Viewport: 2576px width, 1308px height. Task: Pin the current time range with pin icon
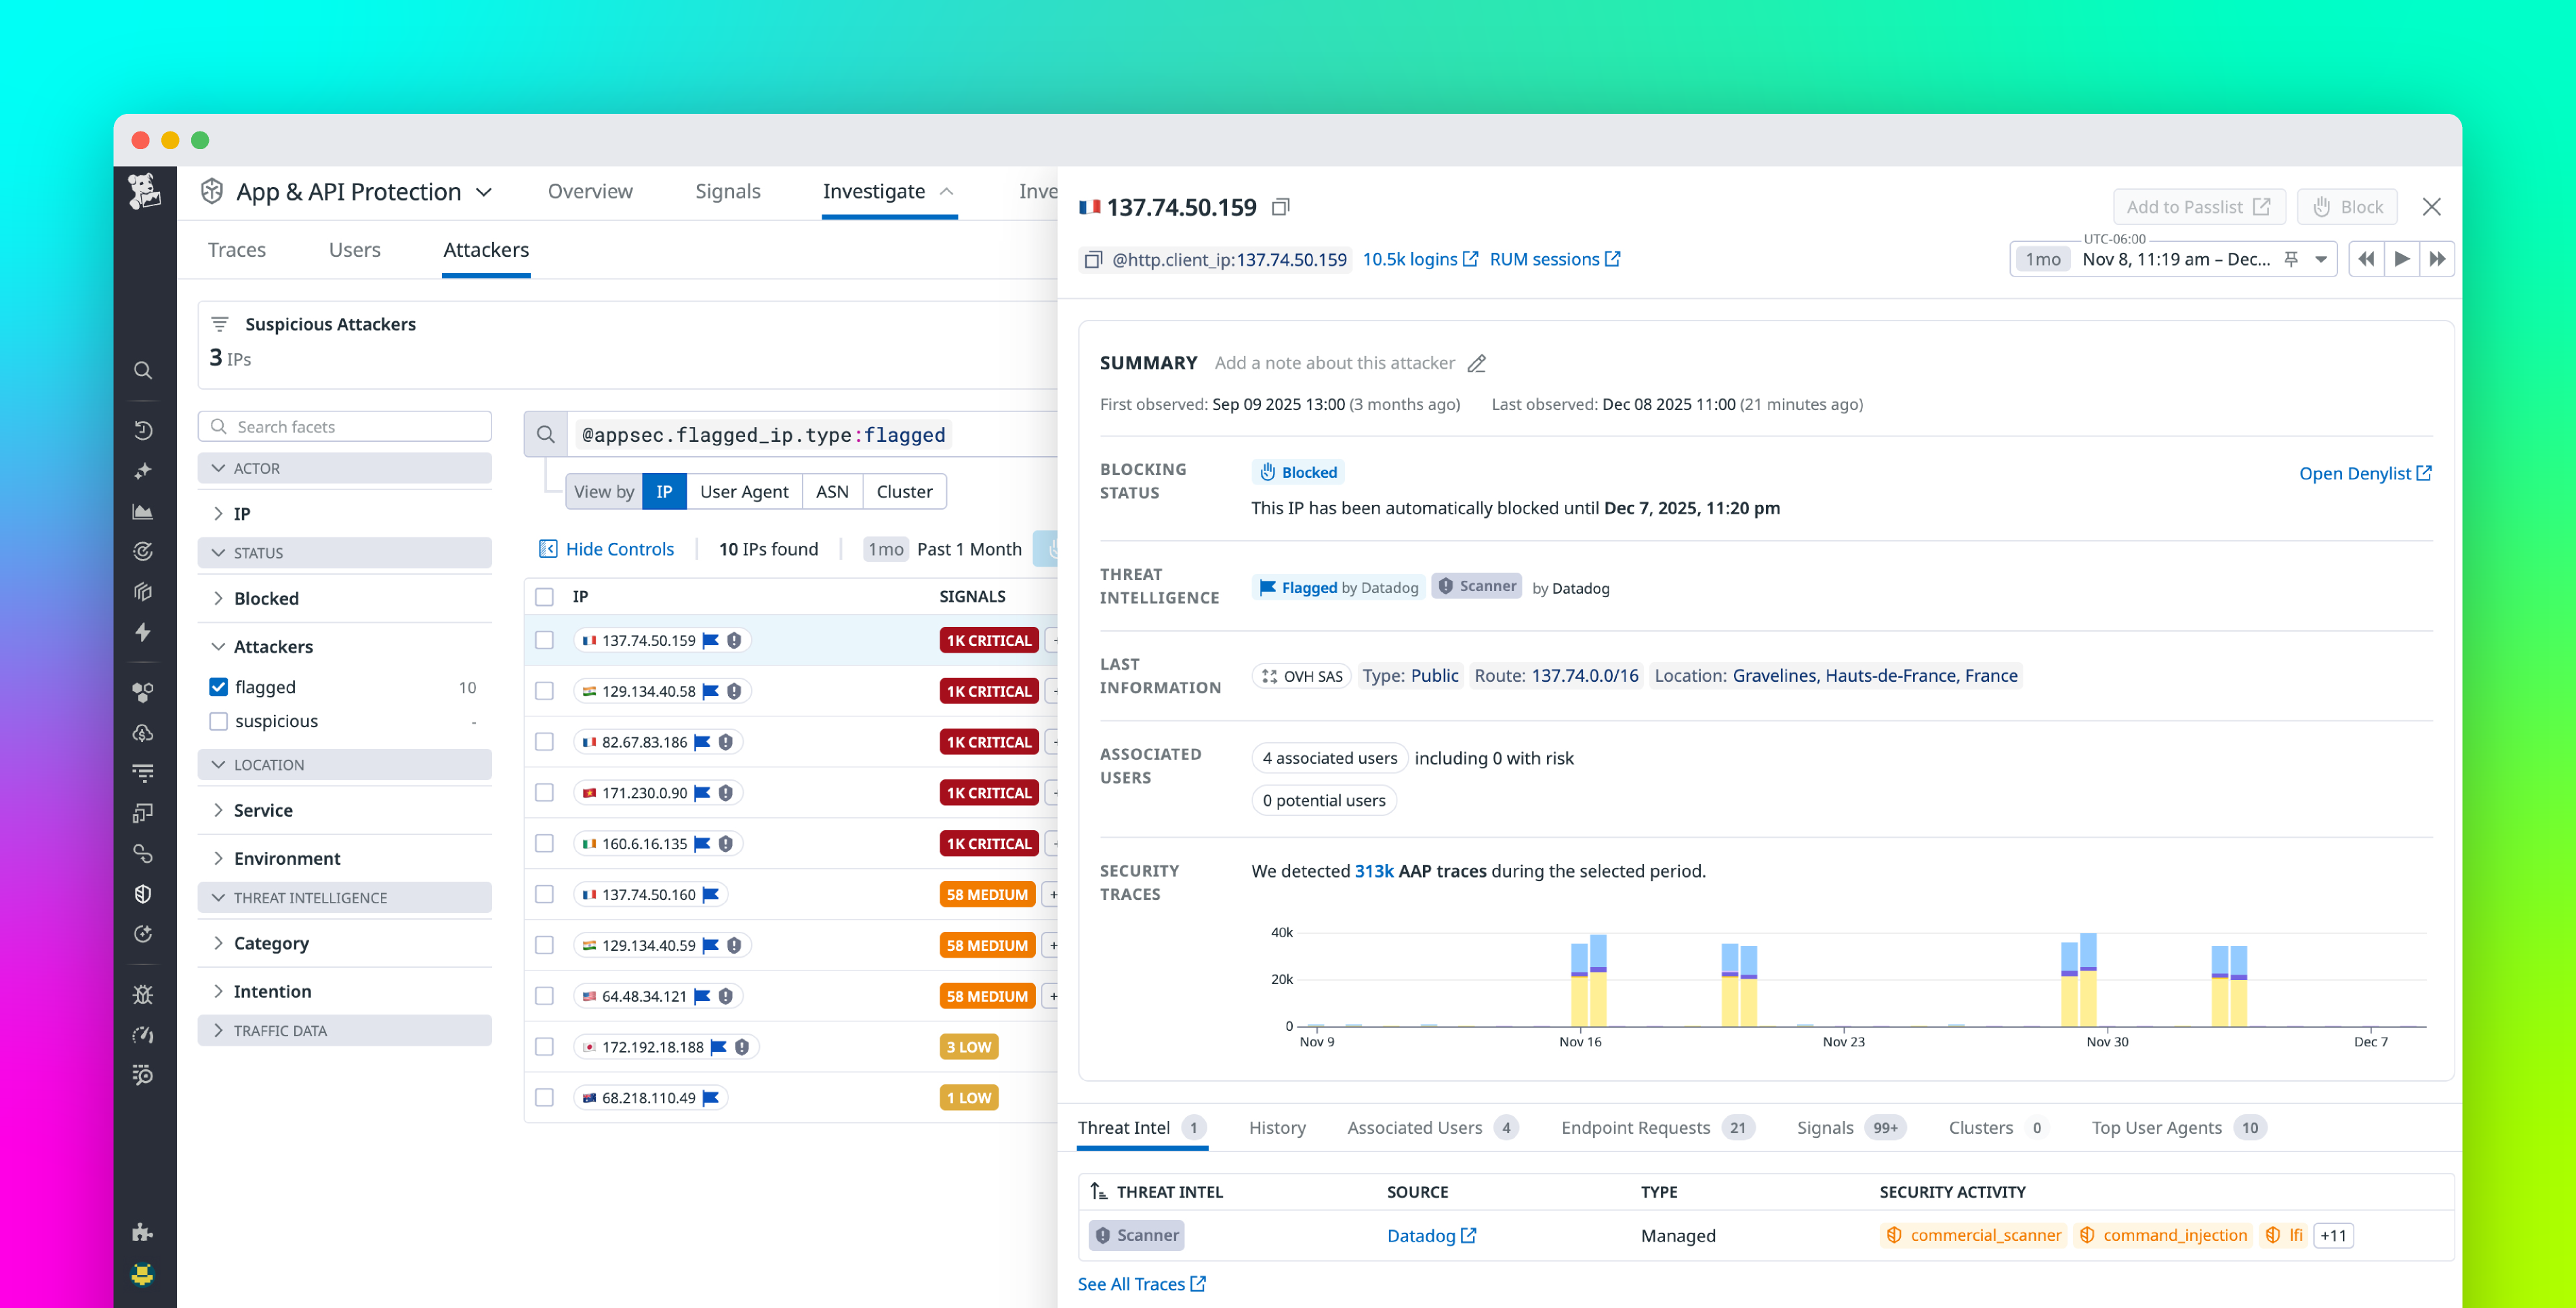click(2290, 259)
